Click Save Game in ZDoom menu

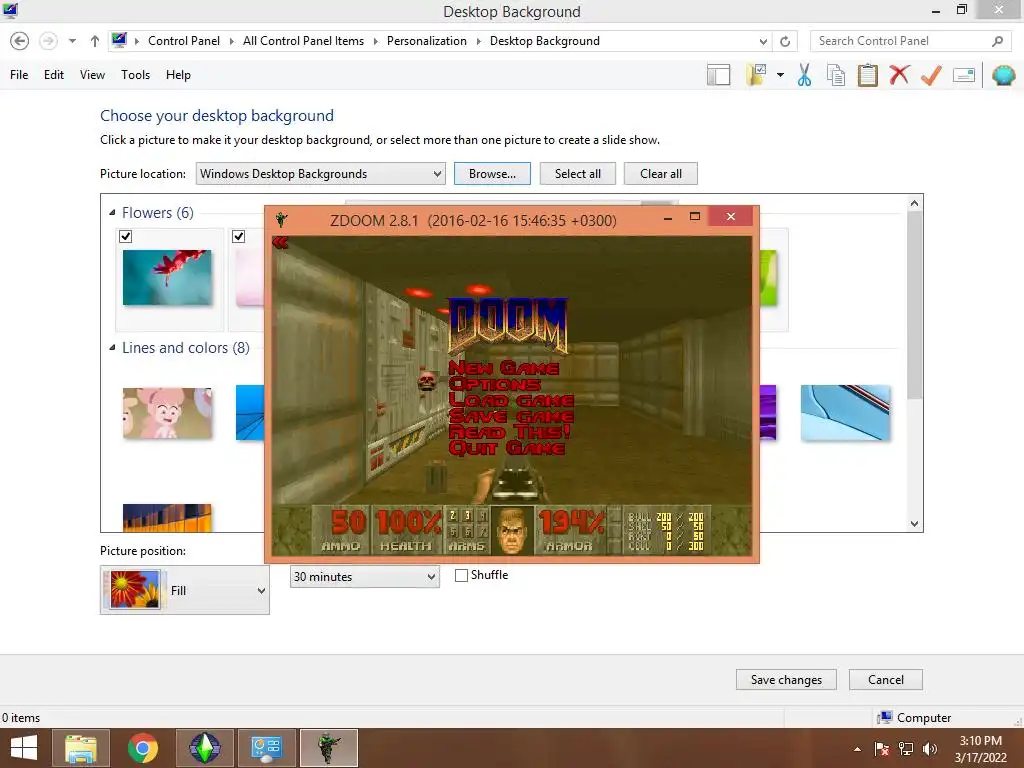511,416
